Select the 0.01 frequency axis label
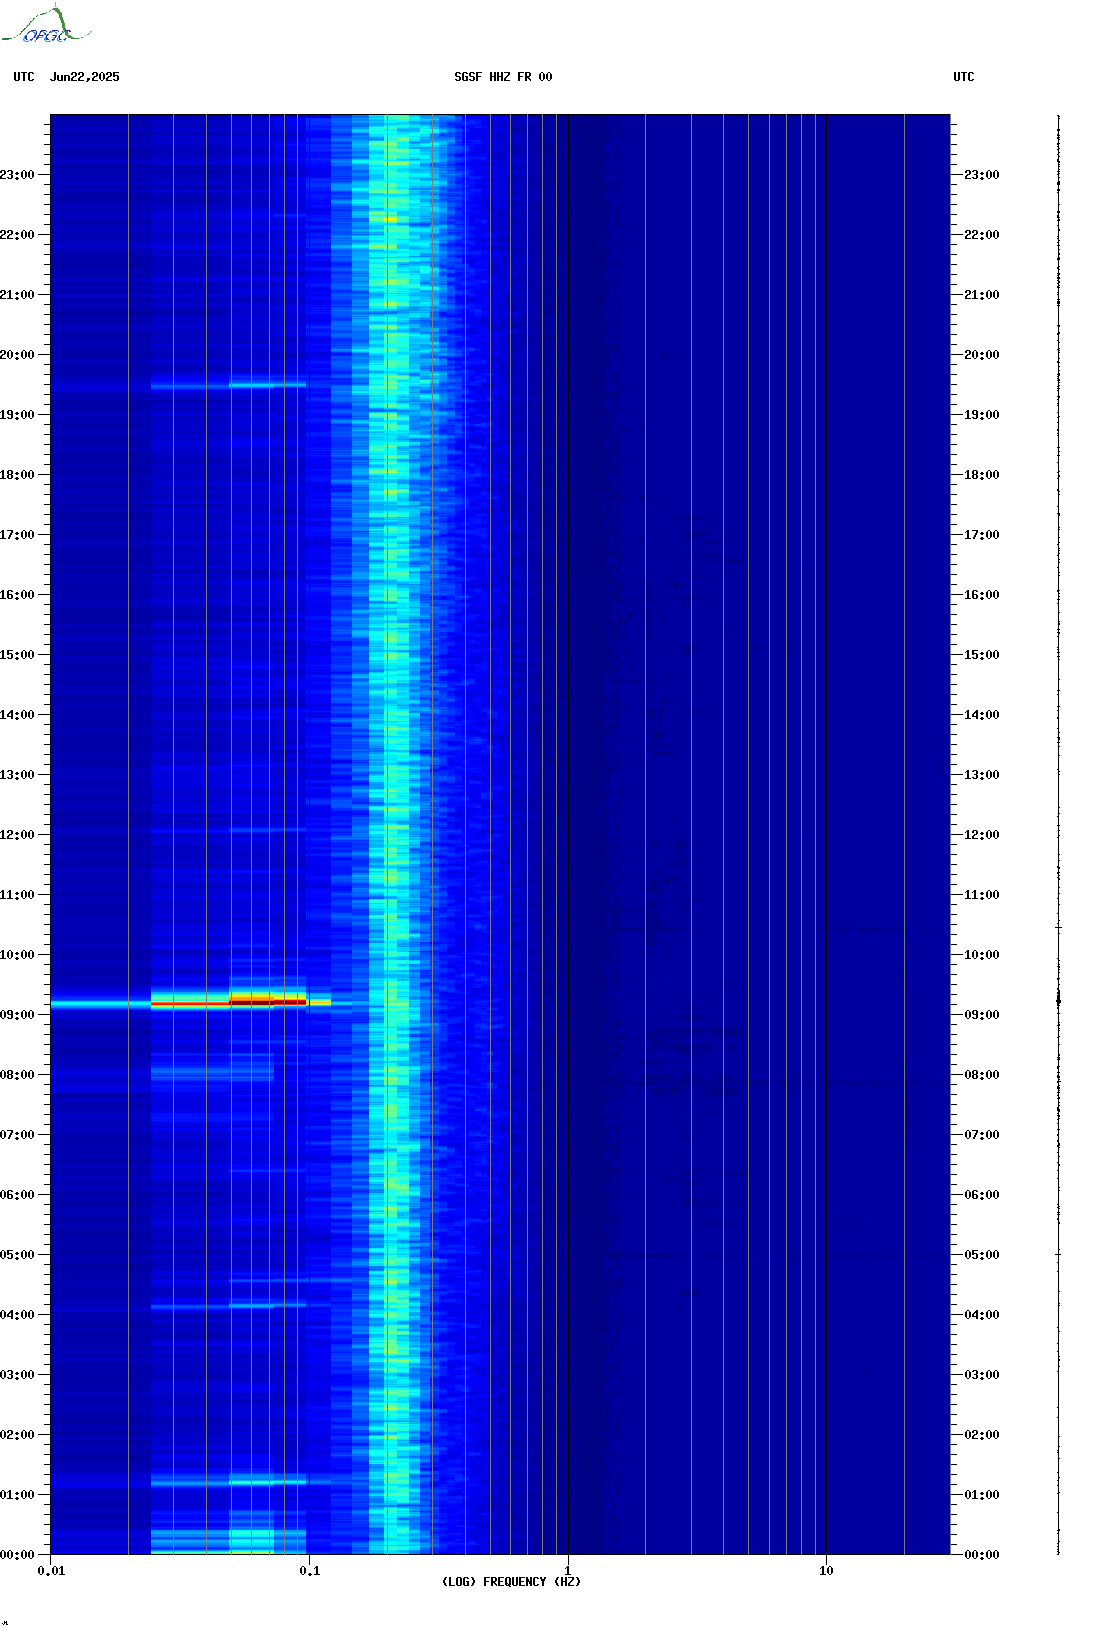 pyautogui.click(x=51, y=1571)
